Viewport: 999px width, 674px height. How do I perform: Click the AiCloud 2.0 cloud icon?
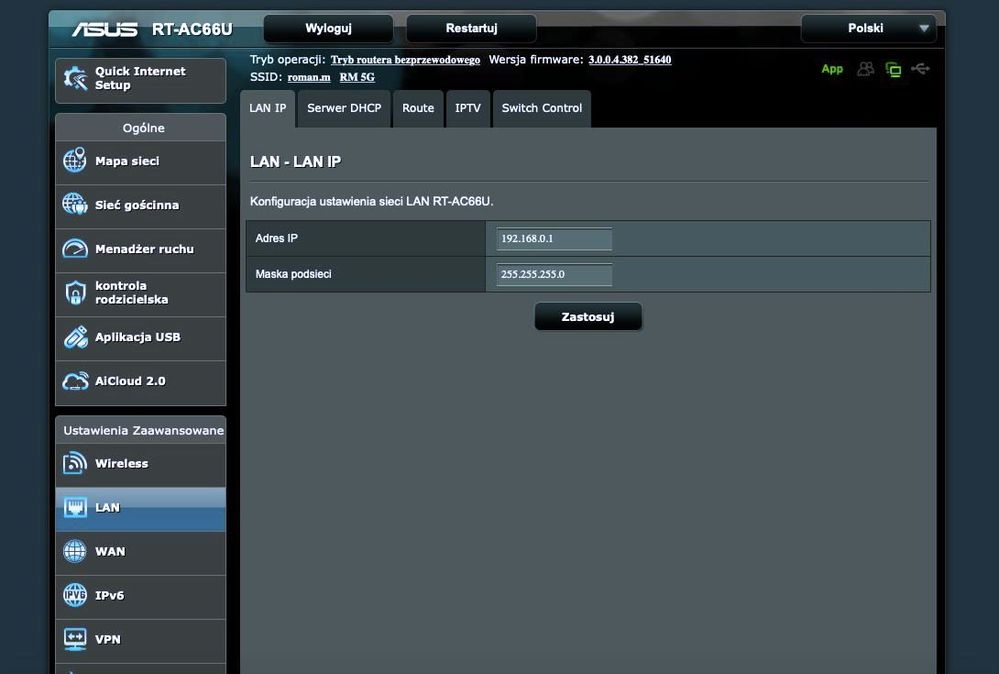click(75, 381)
